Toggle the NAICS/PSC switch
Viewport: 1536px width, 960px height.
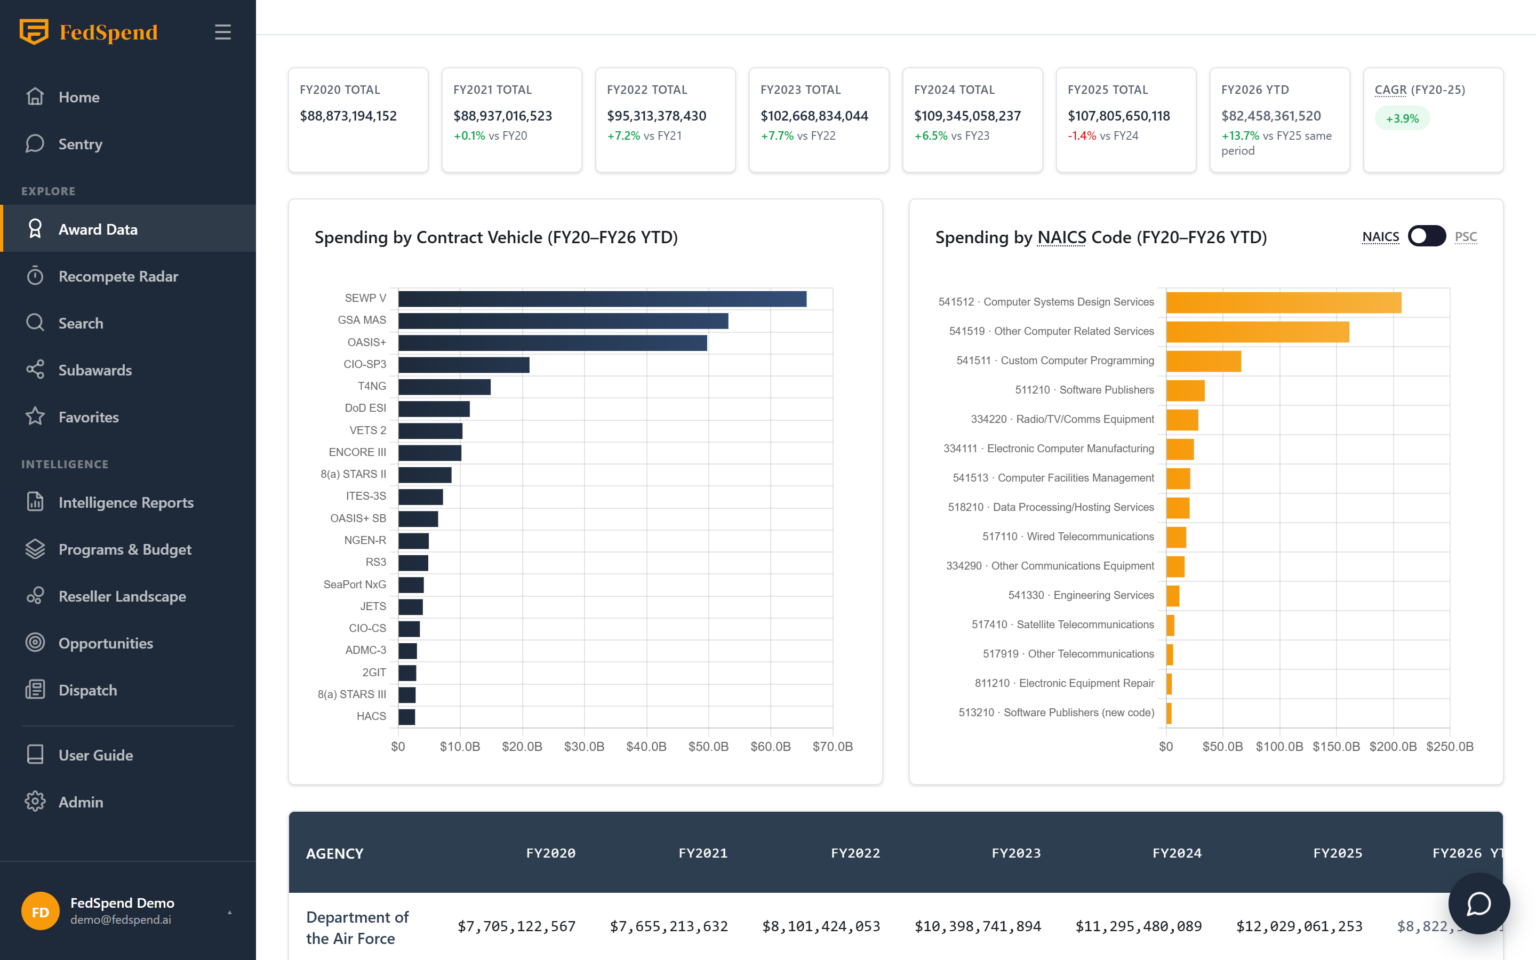point(1427,236)
